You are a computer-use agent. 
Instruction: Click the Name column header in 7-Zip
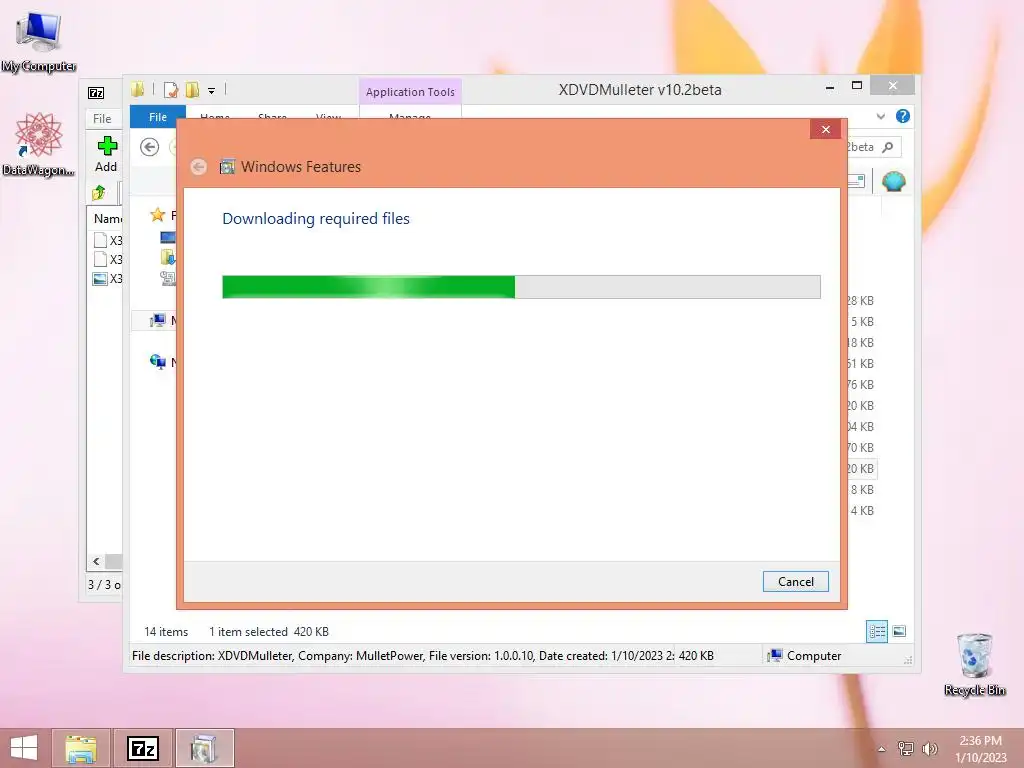tap(108, 219)
